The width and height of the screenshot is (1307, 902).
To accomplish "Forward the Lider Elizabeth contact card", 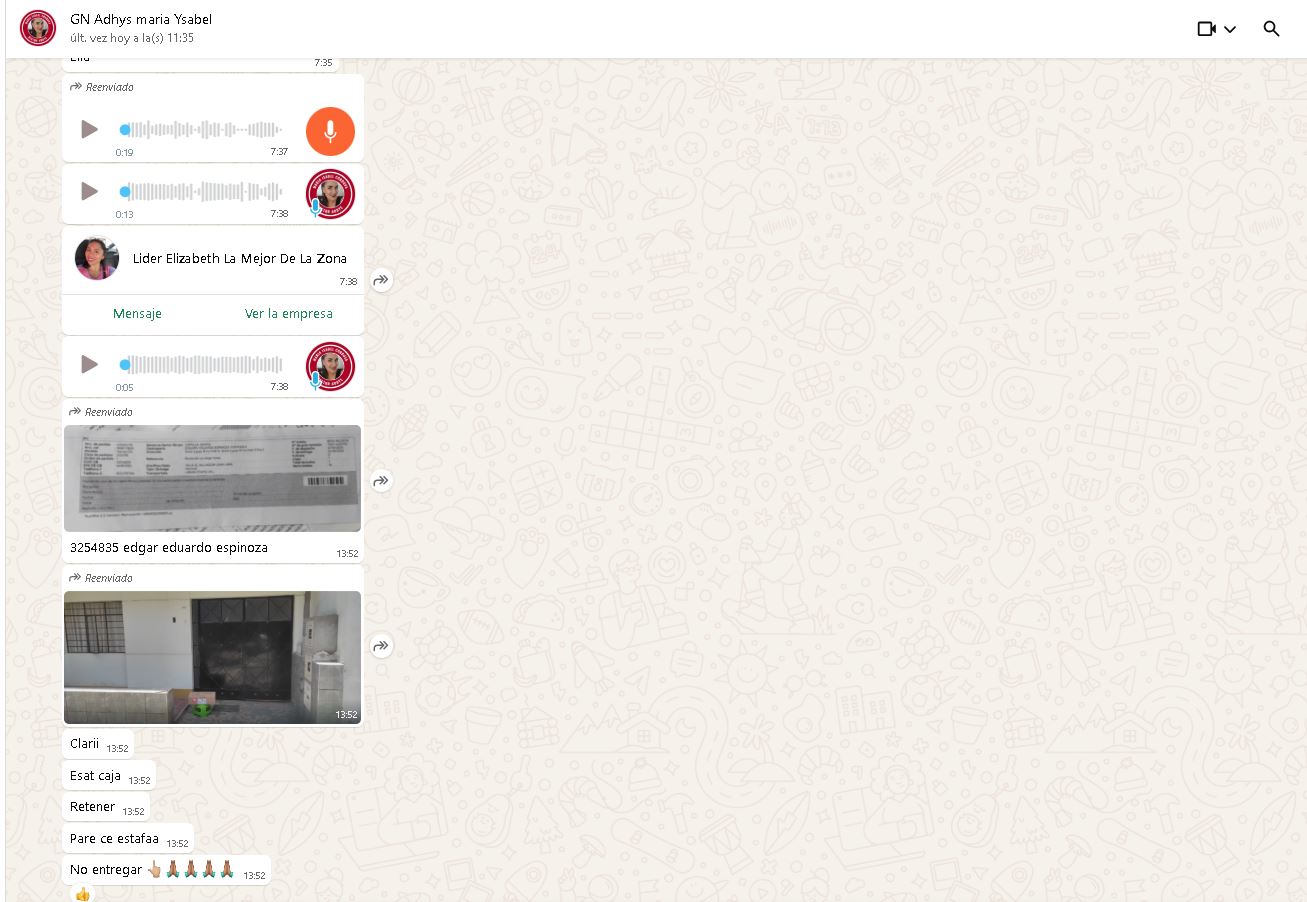I will [381, 281].
